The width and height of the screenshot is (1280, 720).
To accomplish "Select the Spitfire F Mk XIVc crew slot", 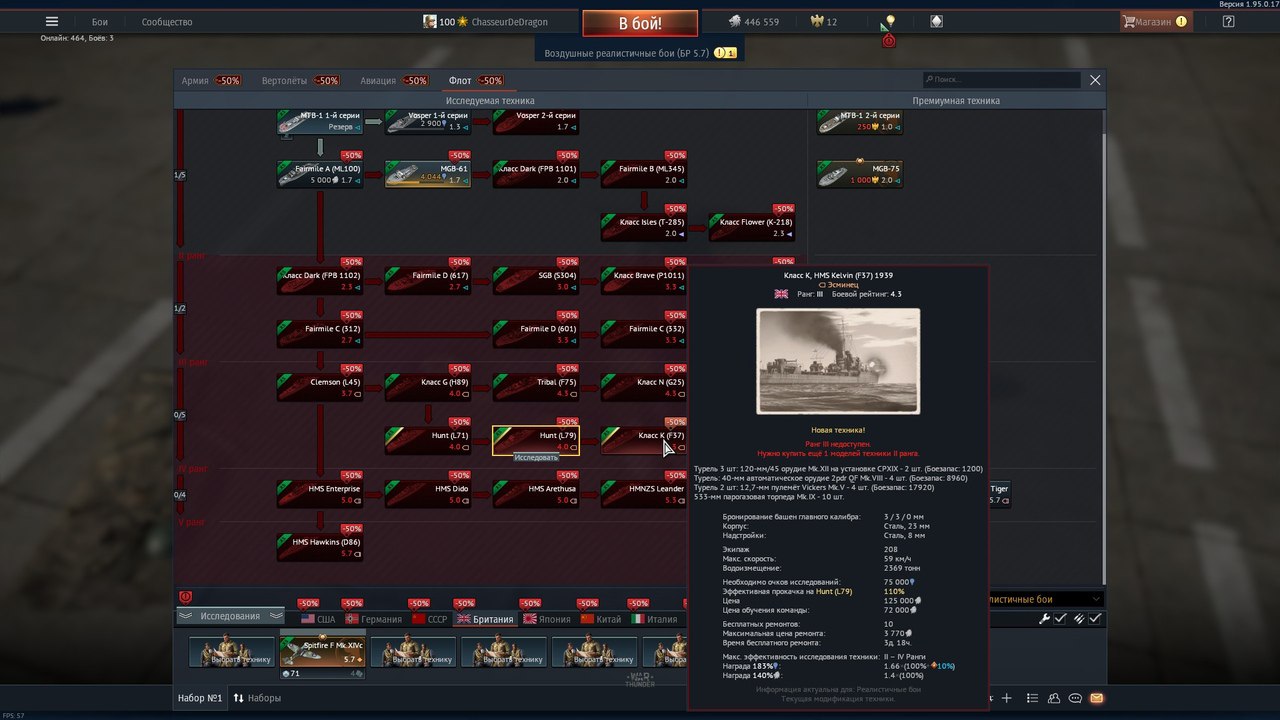I will click(x=322, y=653).
